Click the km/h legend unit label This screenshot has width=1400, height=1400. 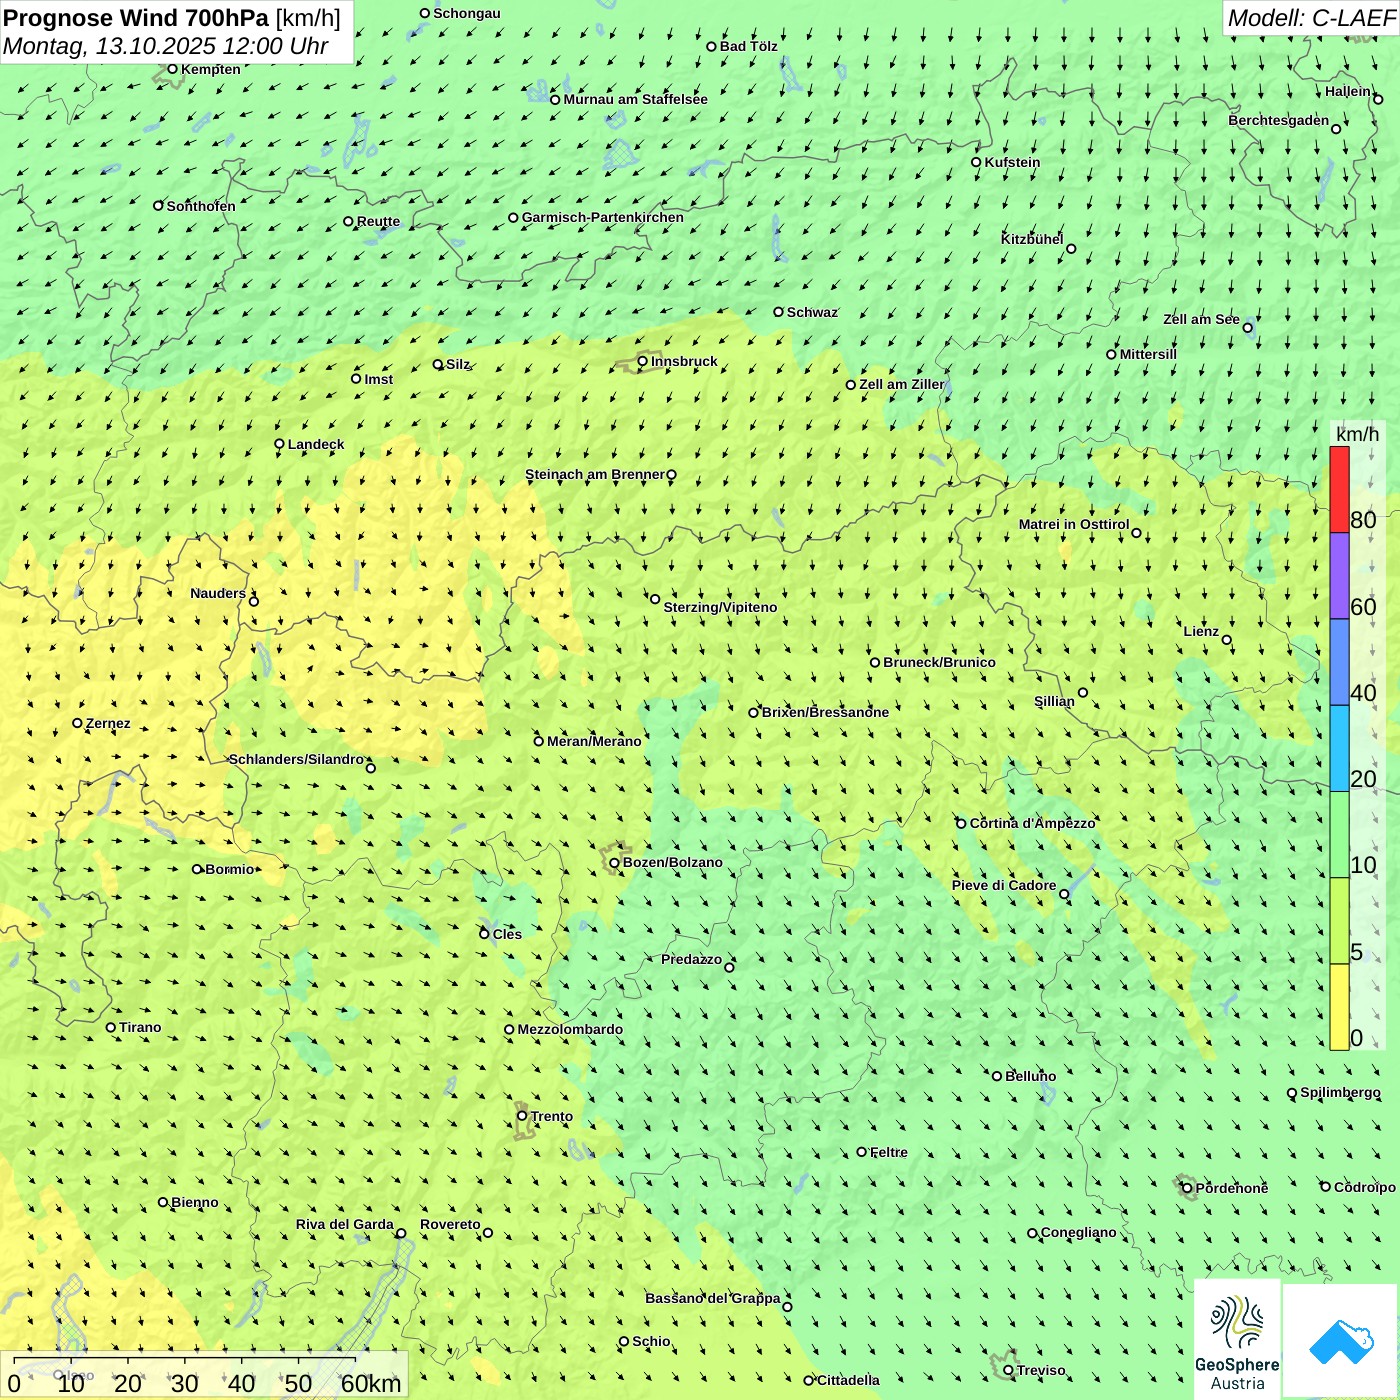pyautogui.click(x=1357, y=434)
